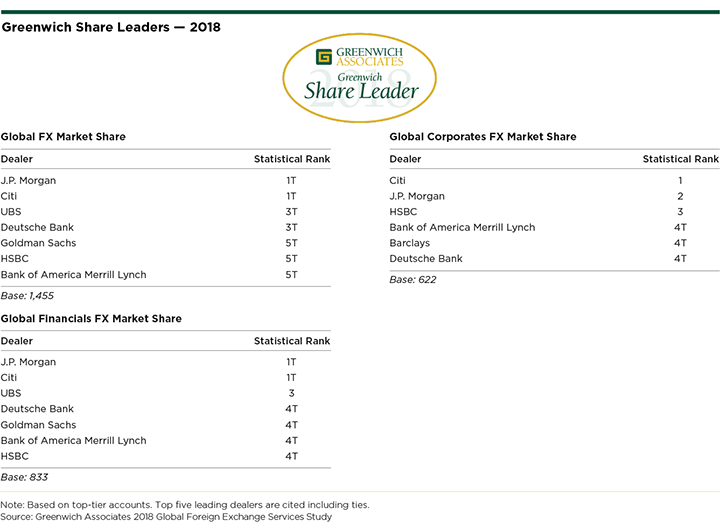
Task: Click UBS's rank 3 in Global Financials table
Action: point(292,393)
